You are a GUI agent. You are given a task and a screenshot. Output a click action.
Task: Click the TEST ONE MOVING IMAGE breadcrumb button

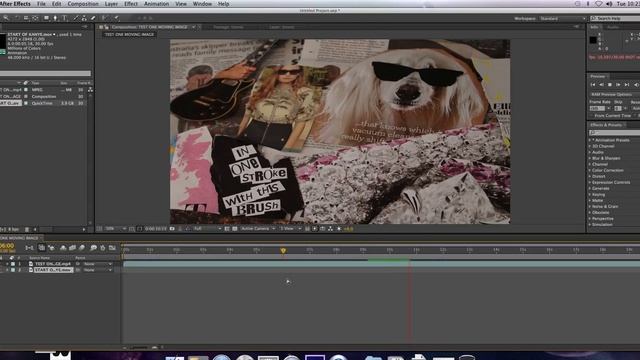click(x=129, y=35)
